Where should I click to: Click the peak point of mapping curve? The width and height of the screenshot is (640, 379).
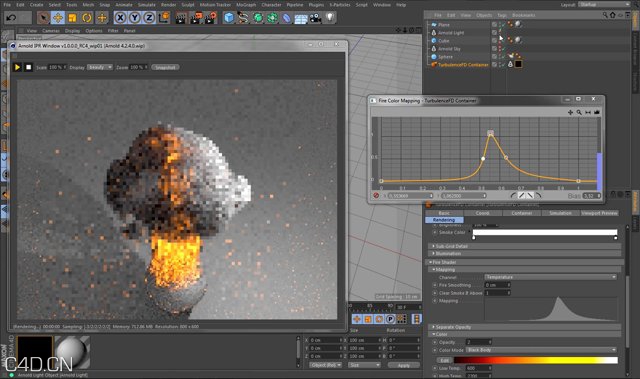pos(491,133)
